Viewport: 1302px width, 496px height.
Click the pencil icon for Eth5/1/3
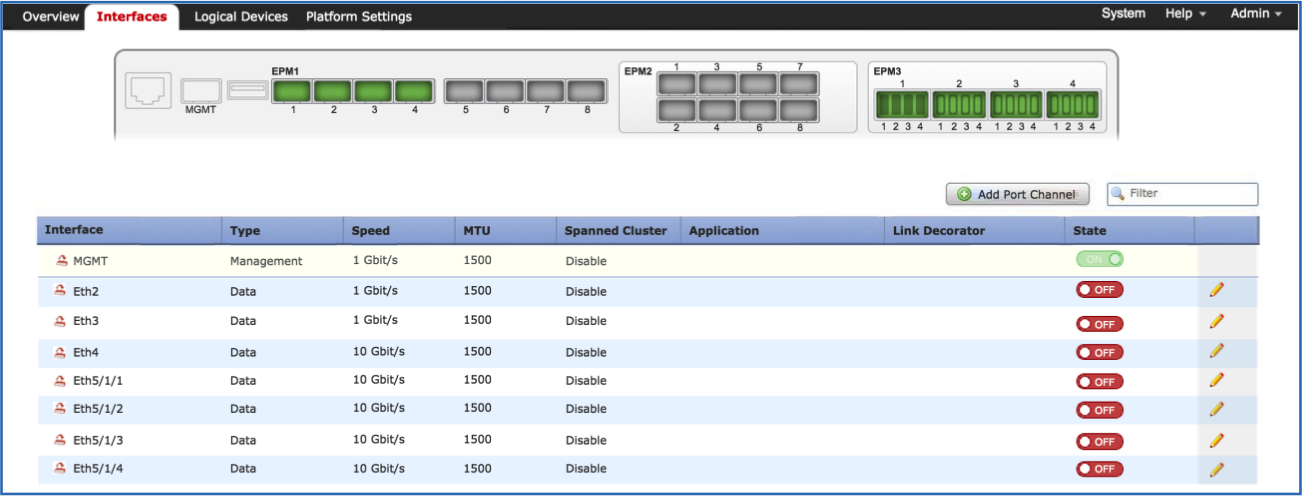click(x=1216, y=440)
